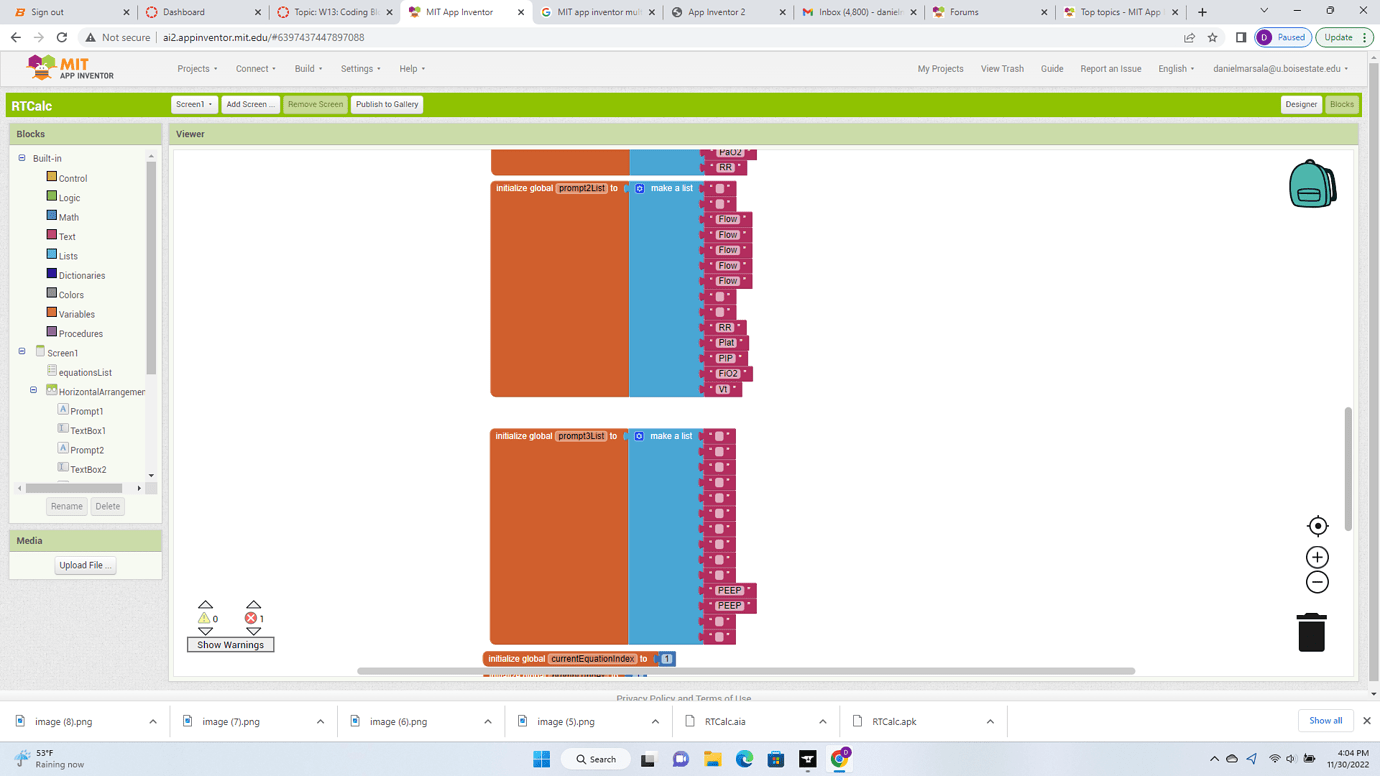Open the Projects menu
This screenshot has height=776, width=1380.
click(x=197, y=69)
